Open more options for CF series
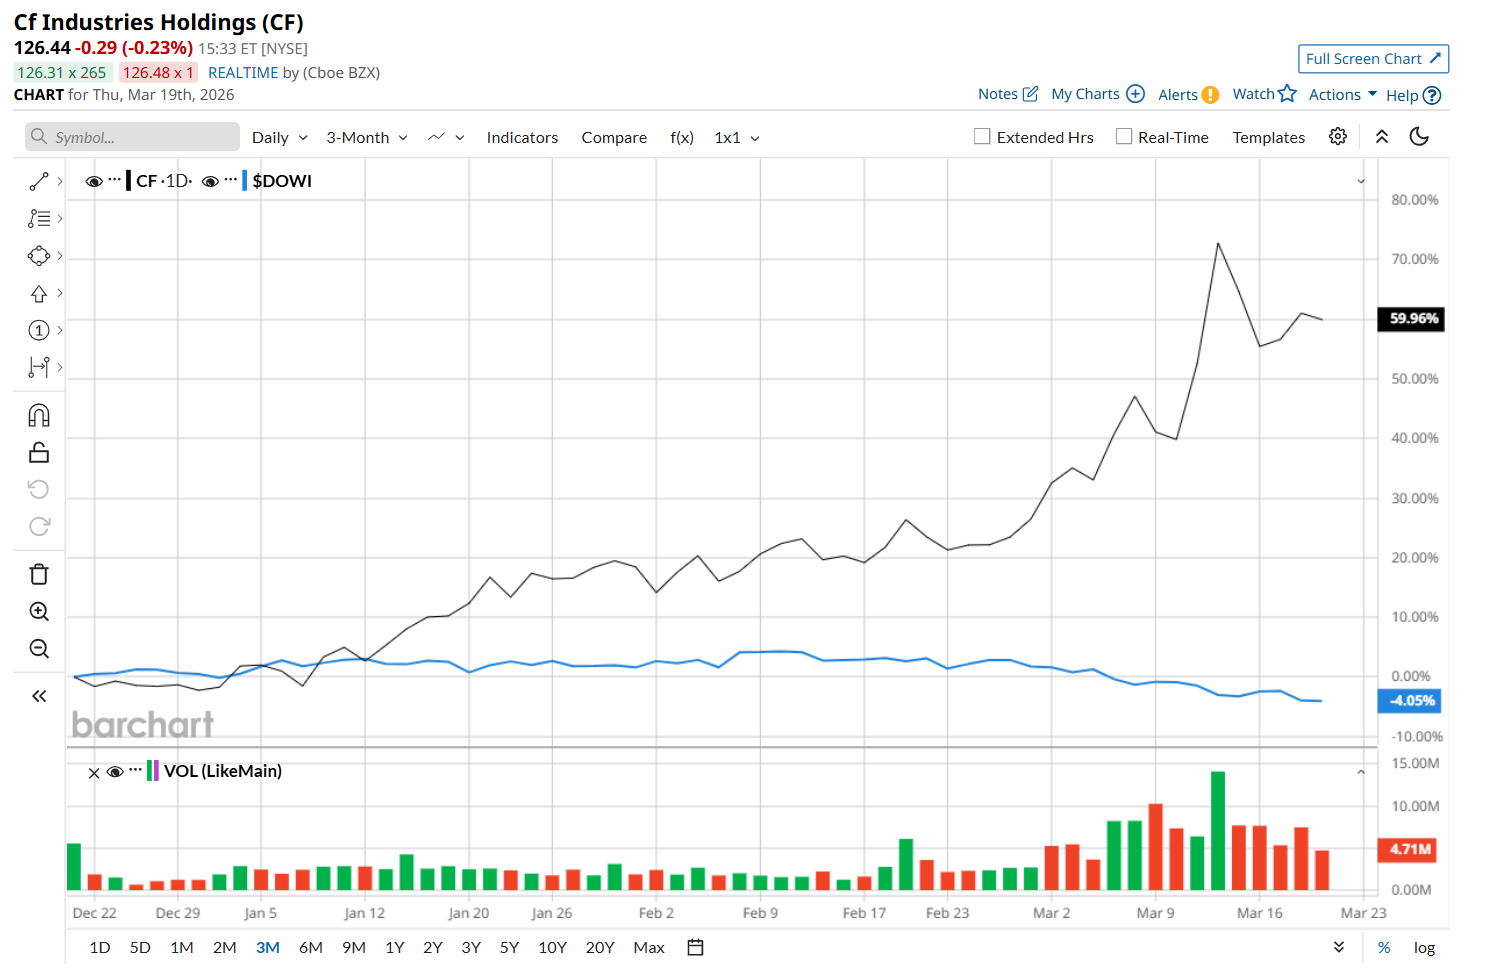 coord(115,180)
